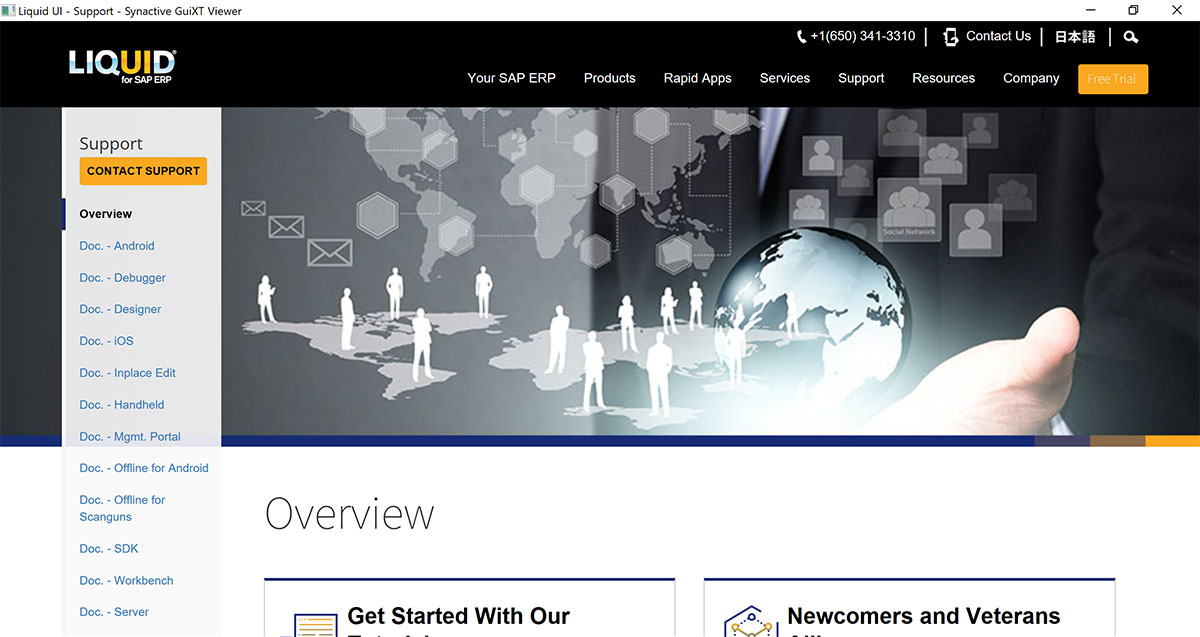Click the GuiXT Viewer title bar app icon
1200x637 pixels.
[9, 11]
